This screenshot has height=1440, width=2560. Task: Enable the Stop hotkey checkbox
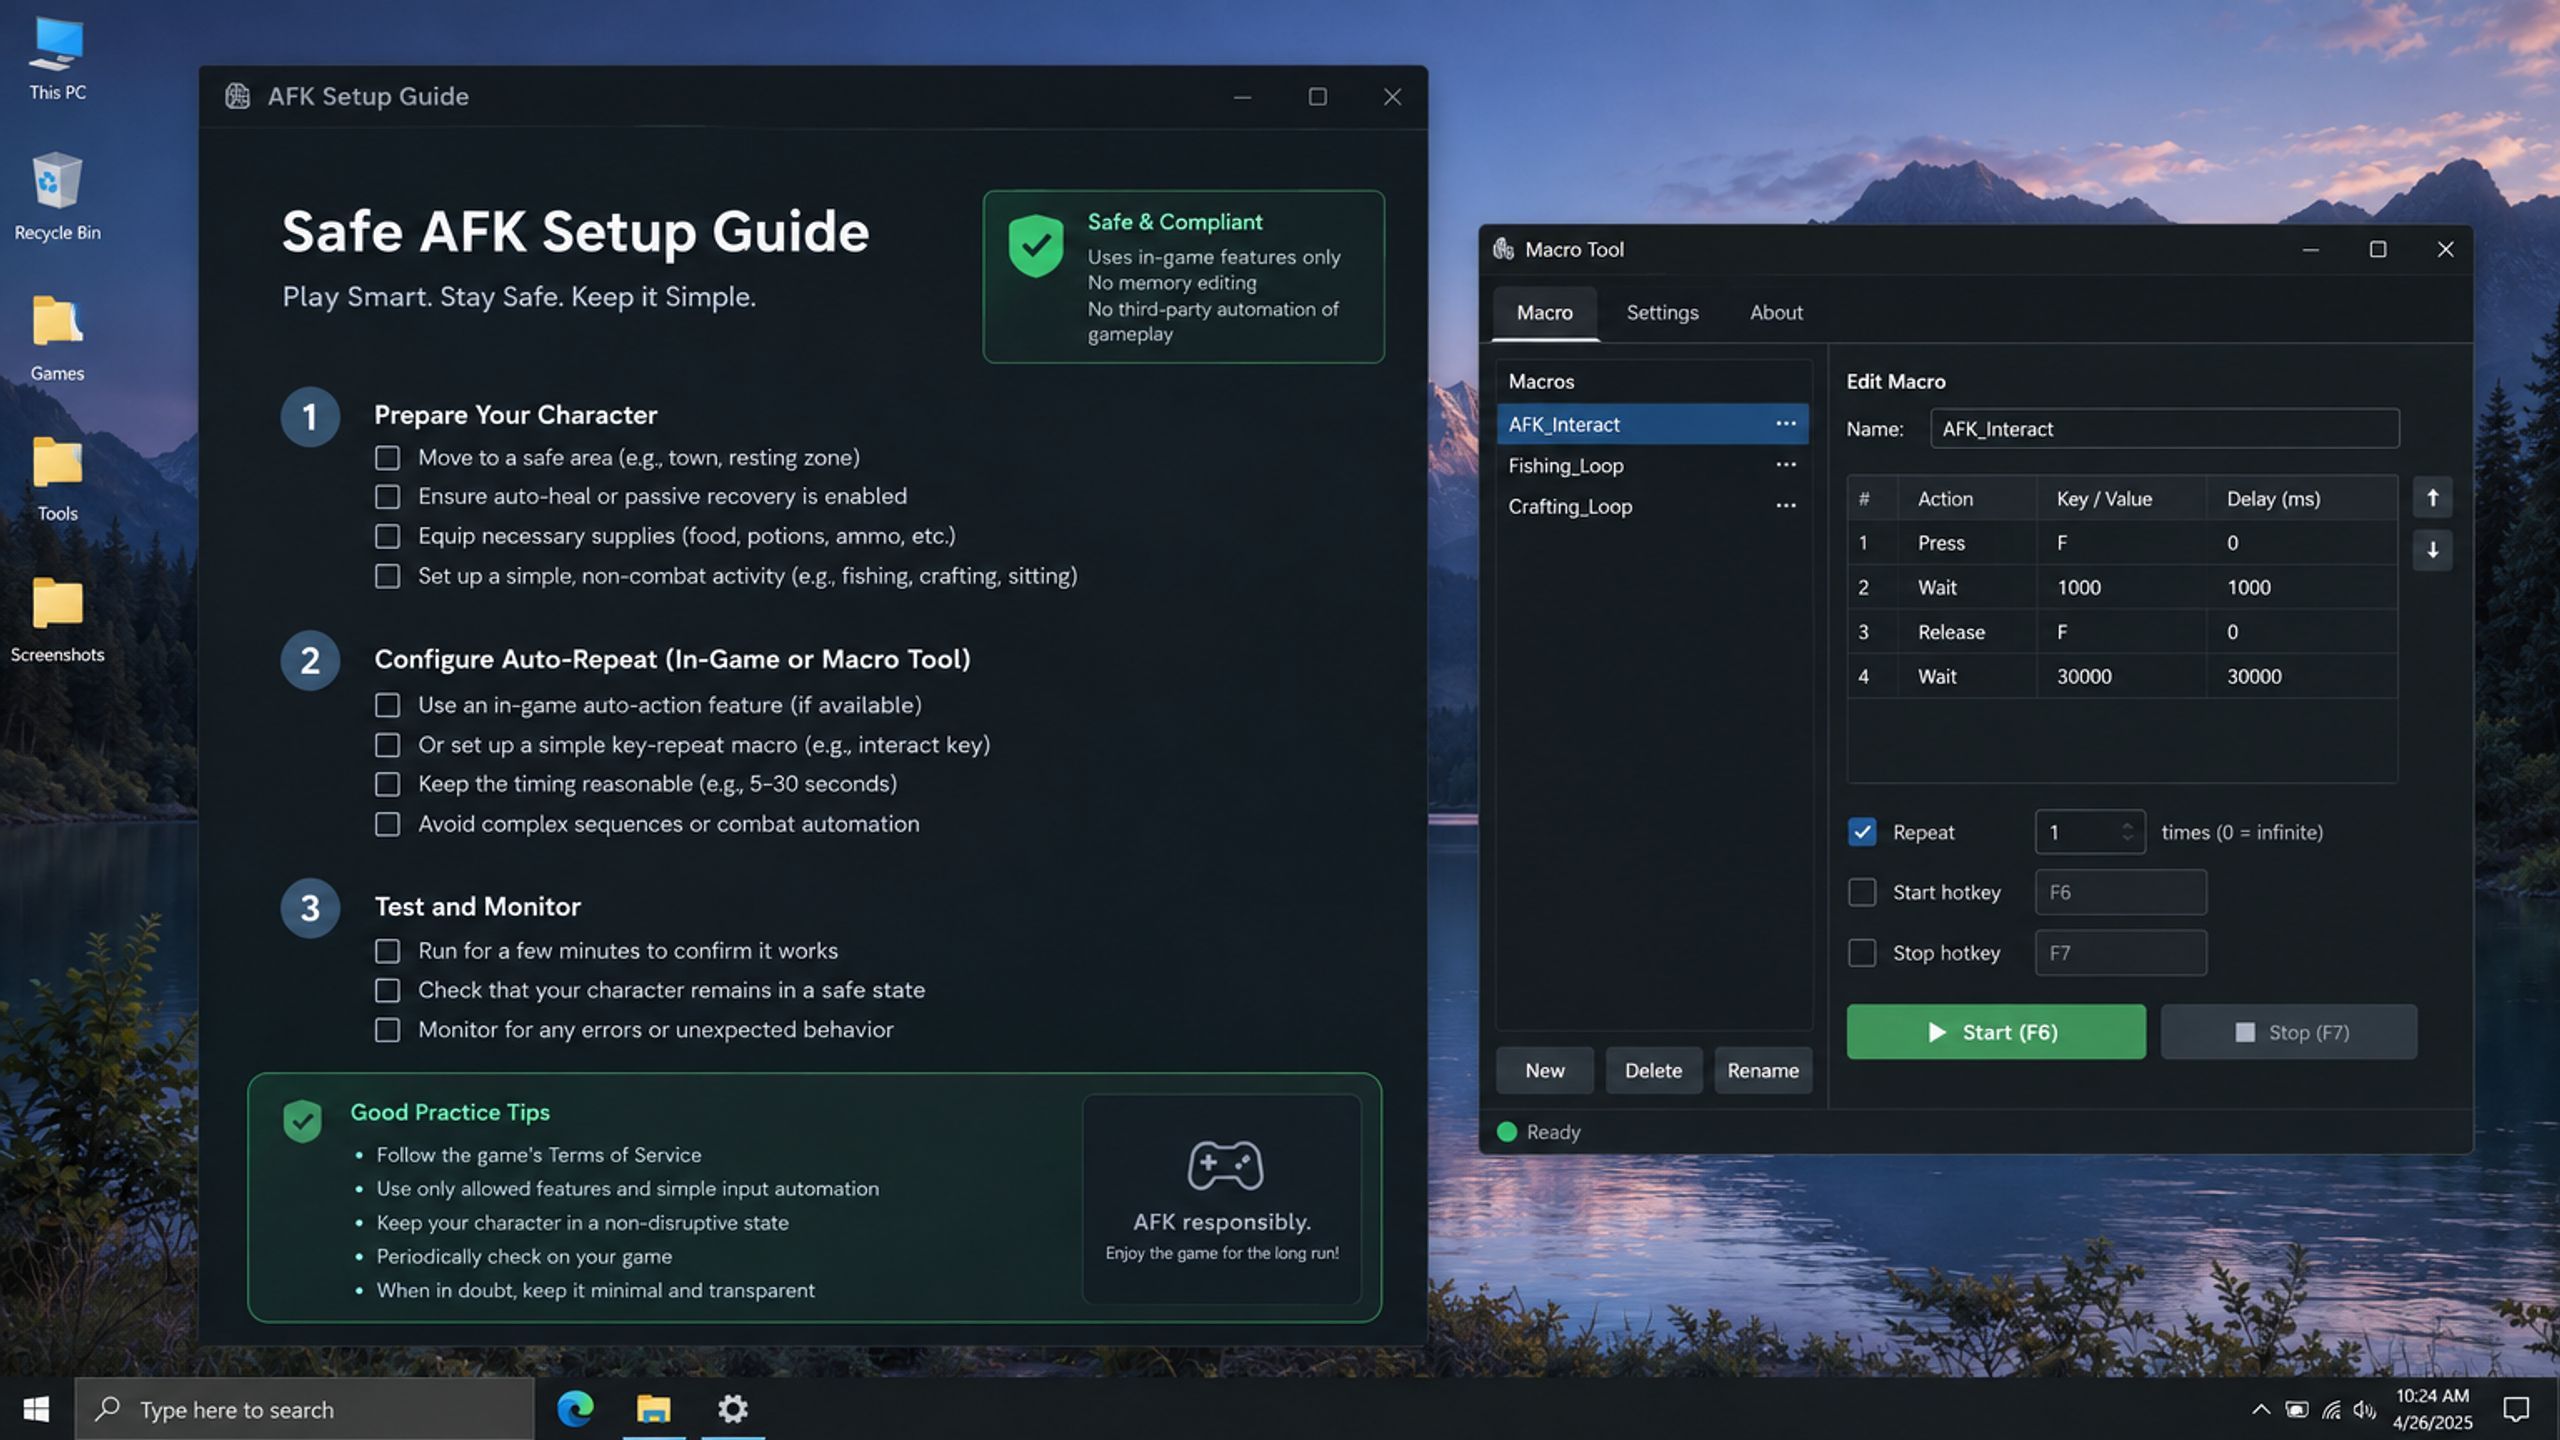pos(1862,953)
